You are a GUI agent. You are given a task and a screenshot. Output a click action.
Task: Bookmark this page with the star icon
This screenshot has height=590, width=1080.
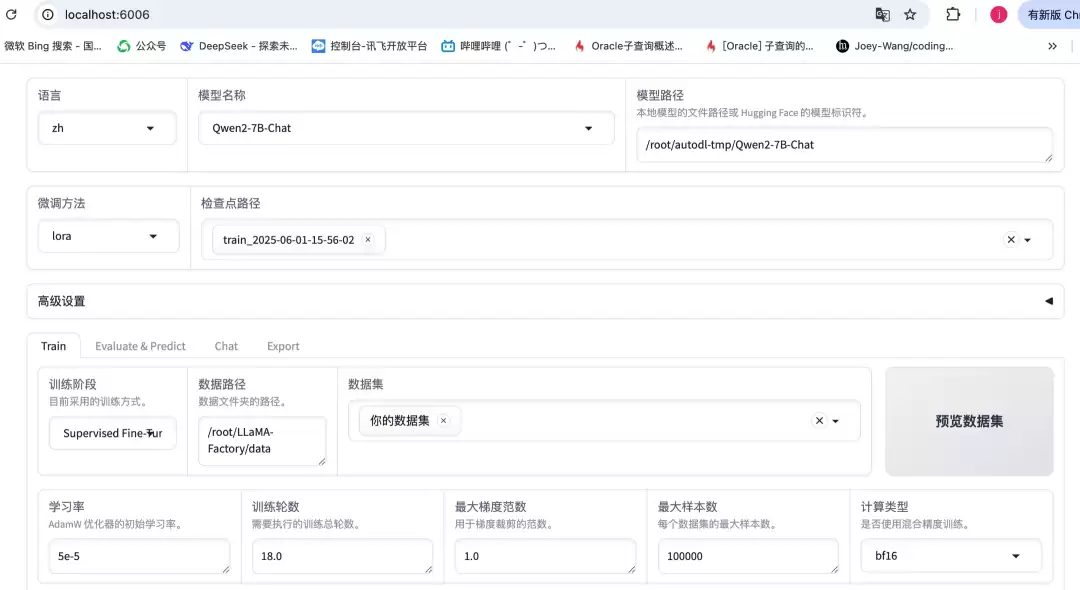pos(910,14)
